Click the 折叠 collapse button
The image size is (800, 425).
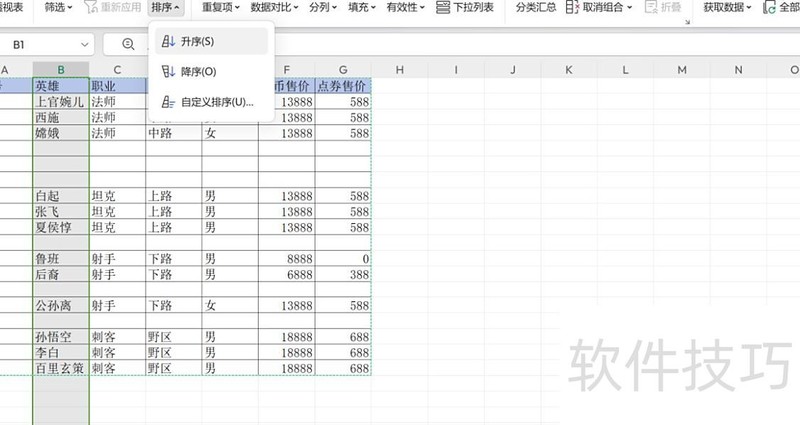point(663,7)
